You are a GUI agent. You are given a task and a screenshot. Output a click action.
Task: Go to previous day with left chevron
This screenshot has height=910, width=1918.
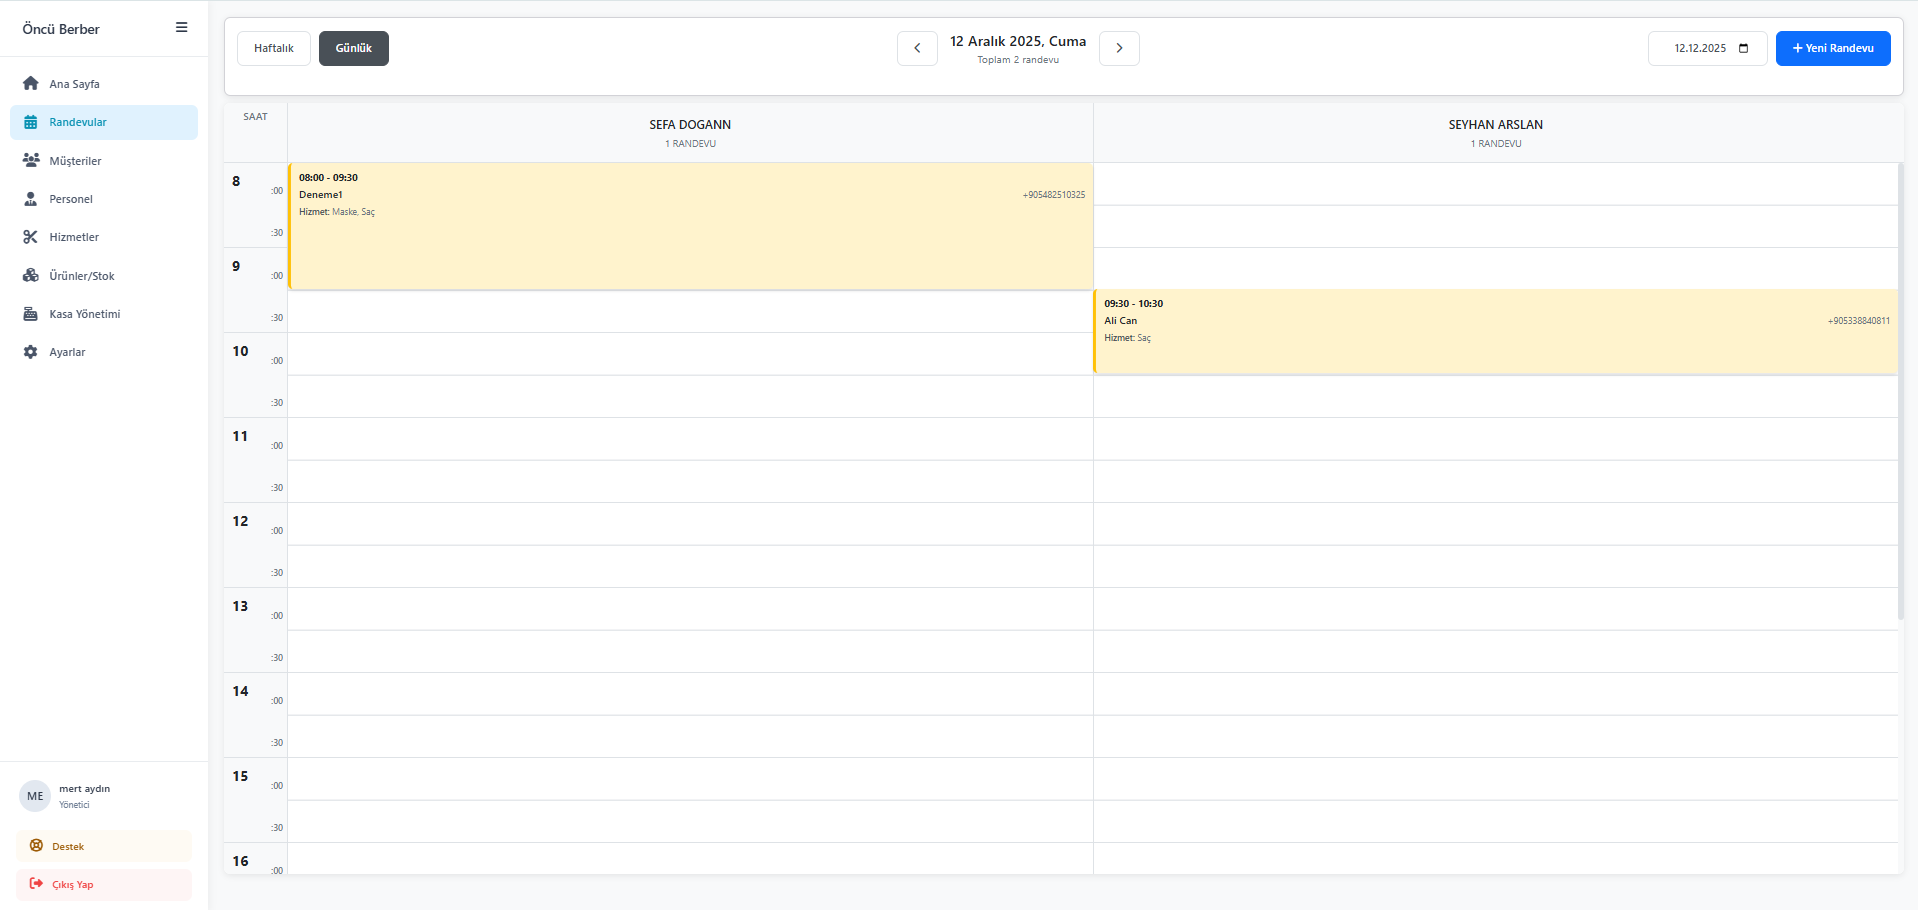(917, 48)
